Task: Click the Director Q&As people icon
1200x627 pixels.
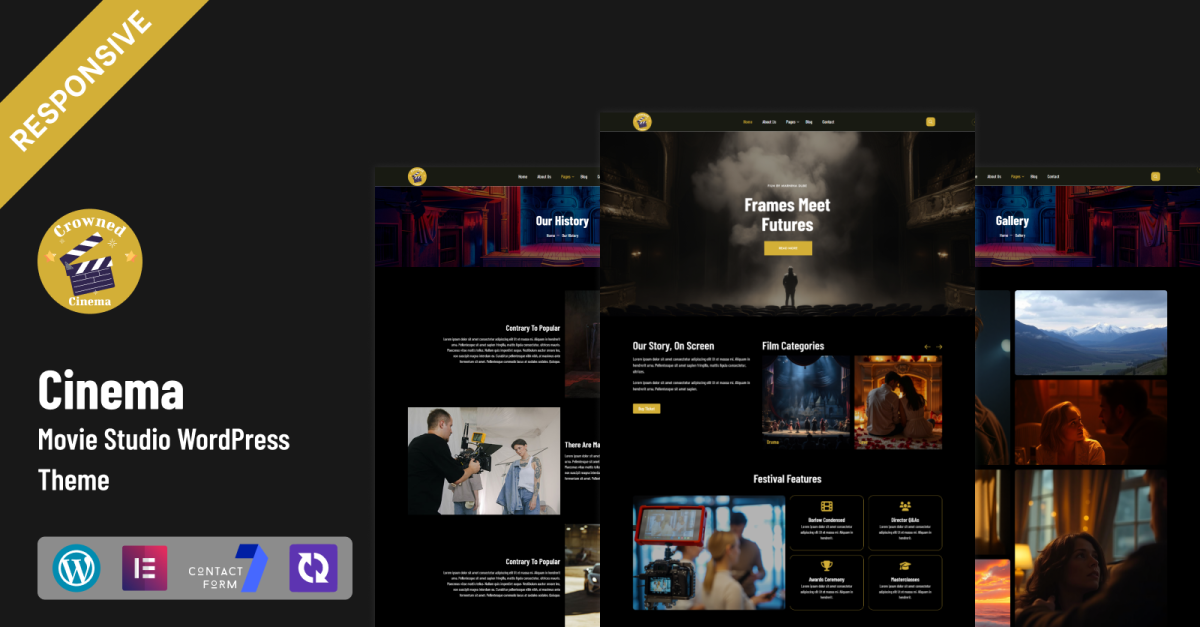Action: (x=905, y=507)
